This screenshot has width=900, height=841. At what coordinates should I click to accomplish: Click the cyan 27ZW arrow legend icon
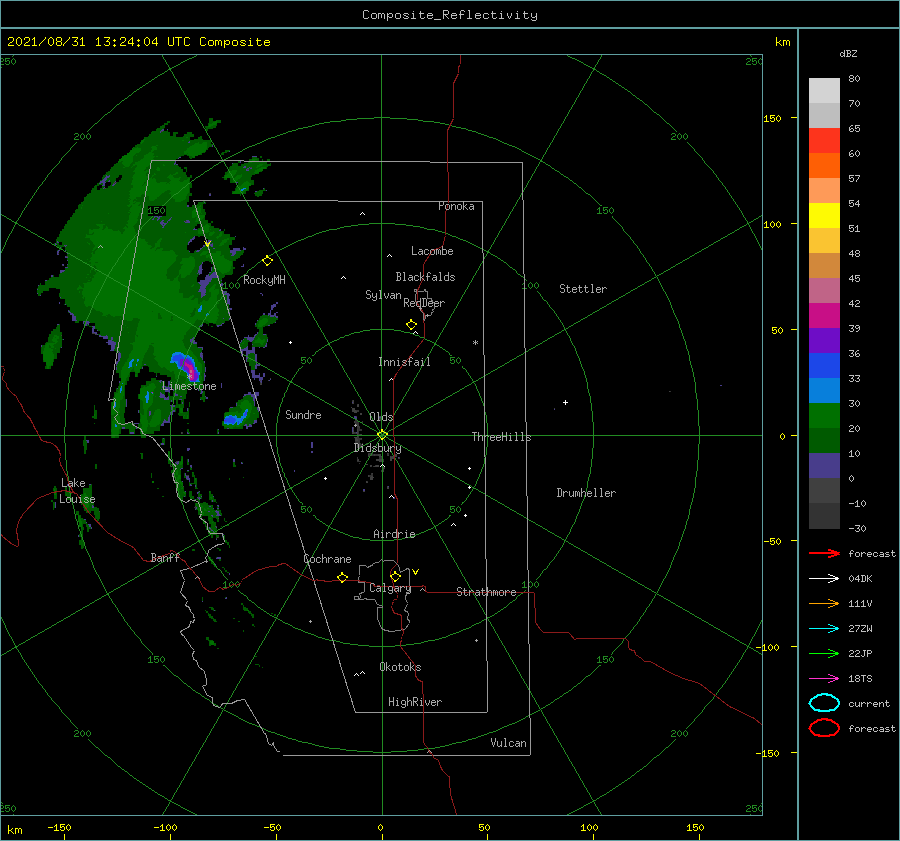824,629
